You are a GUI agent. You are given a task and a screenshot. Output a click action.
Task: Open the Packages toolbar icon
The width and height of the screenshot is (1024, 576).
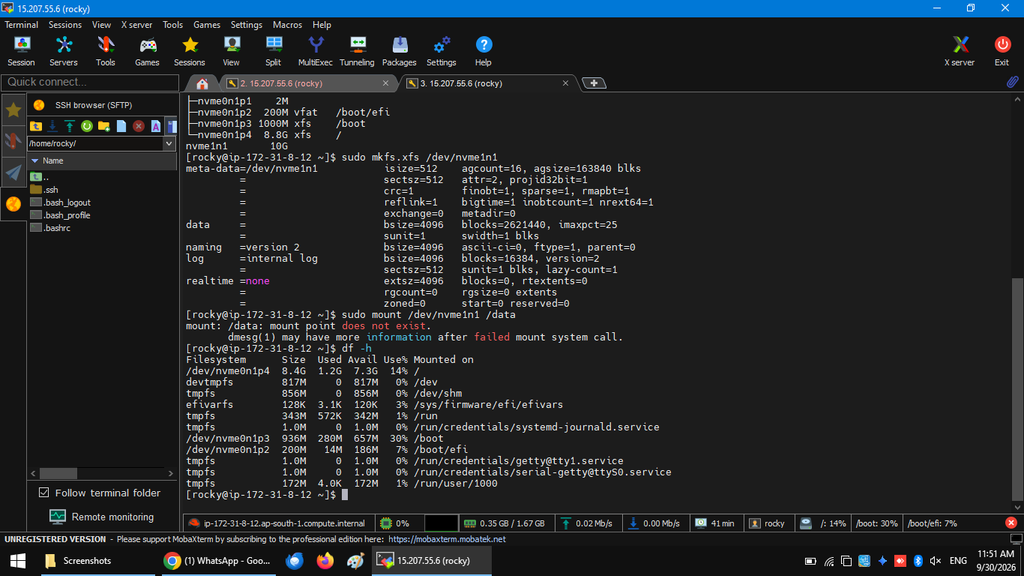coord(399,52)
